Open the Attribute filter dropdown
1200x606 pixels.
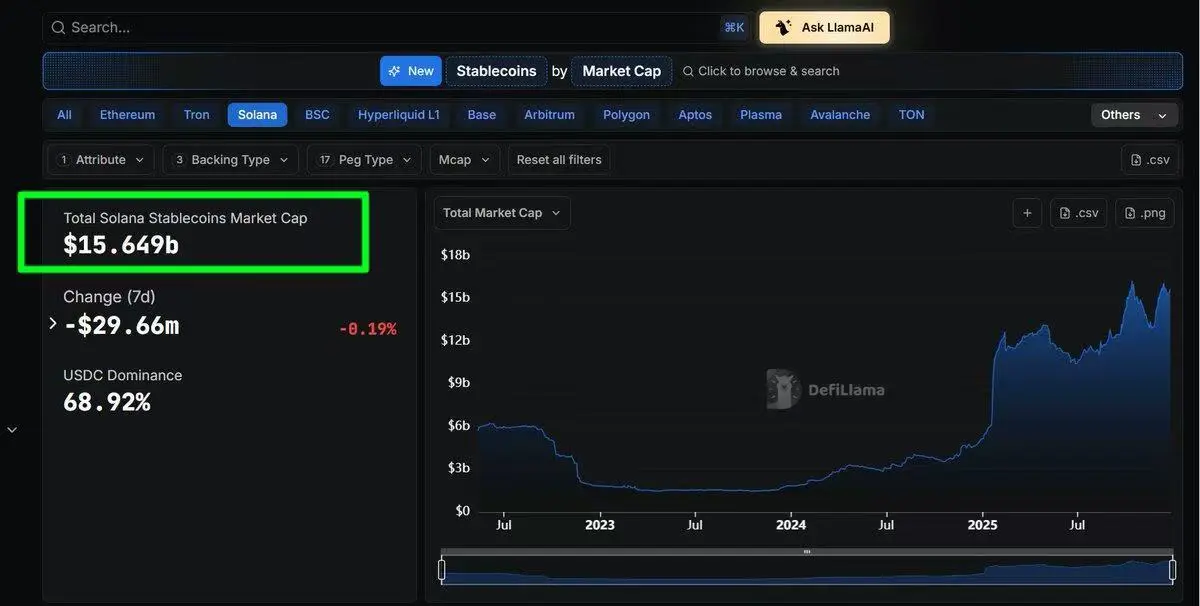click(101, 160)
